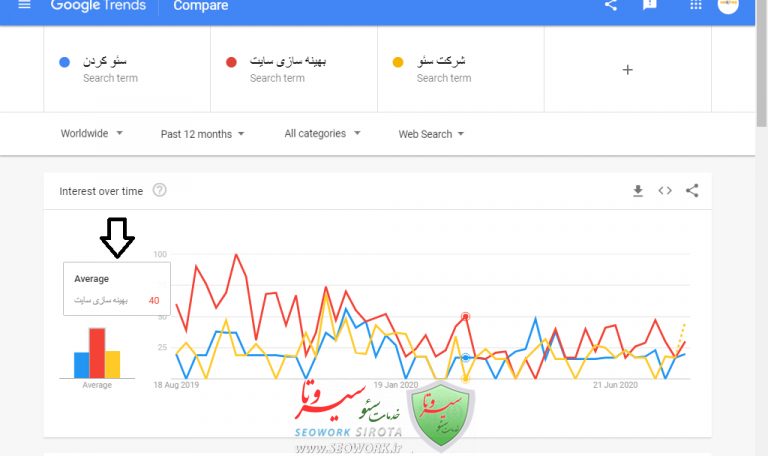Select the Compare page title
The width and height of the screenshot is (768, 456).
coord(200,6)
